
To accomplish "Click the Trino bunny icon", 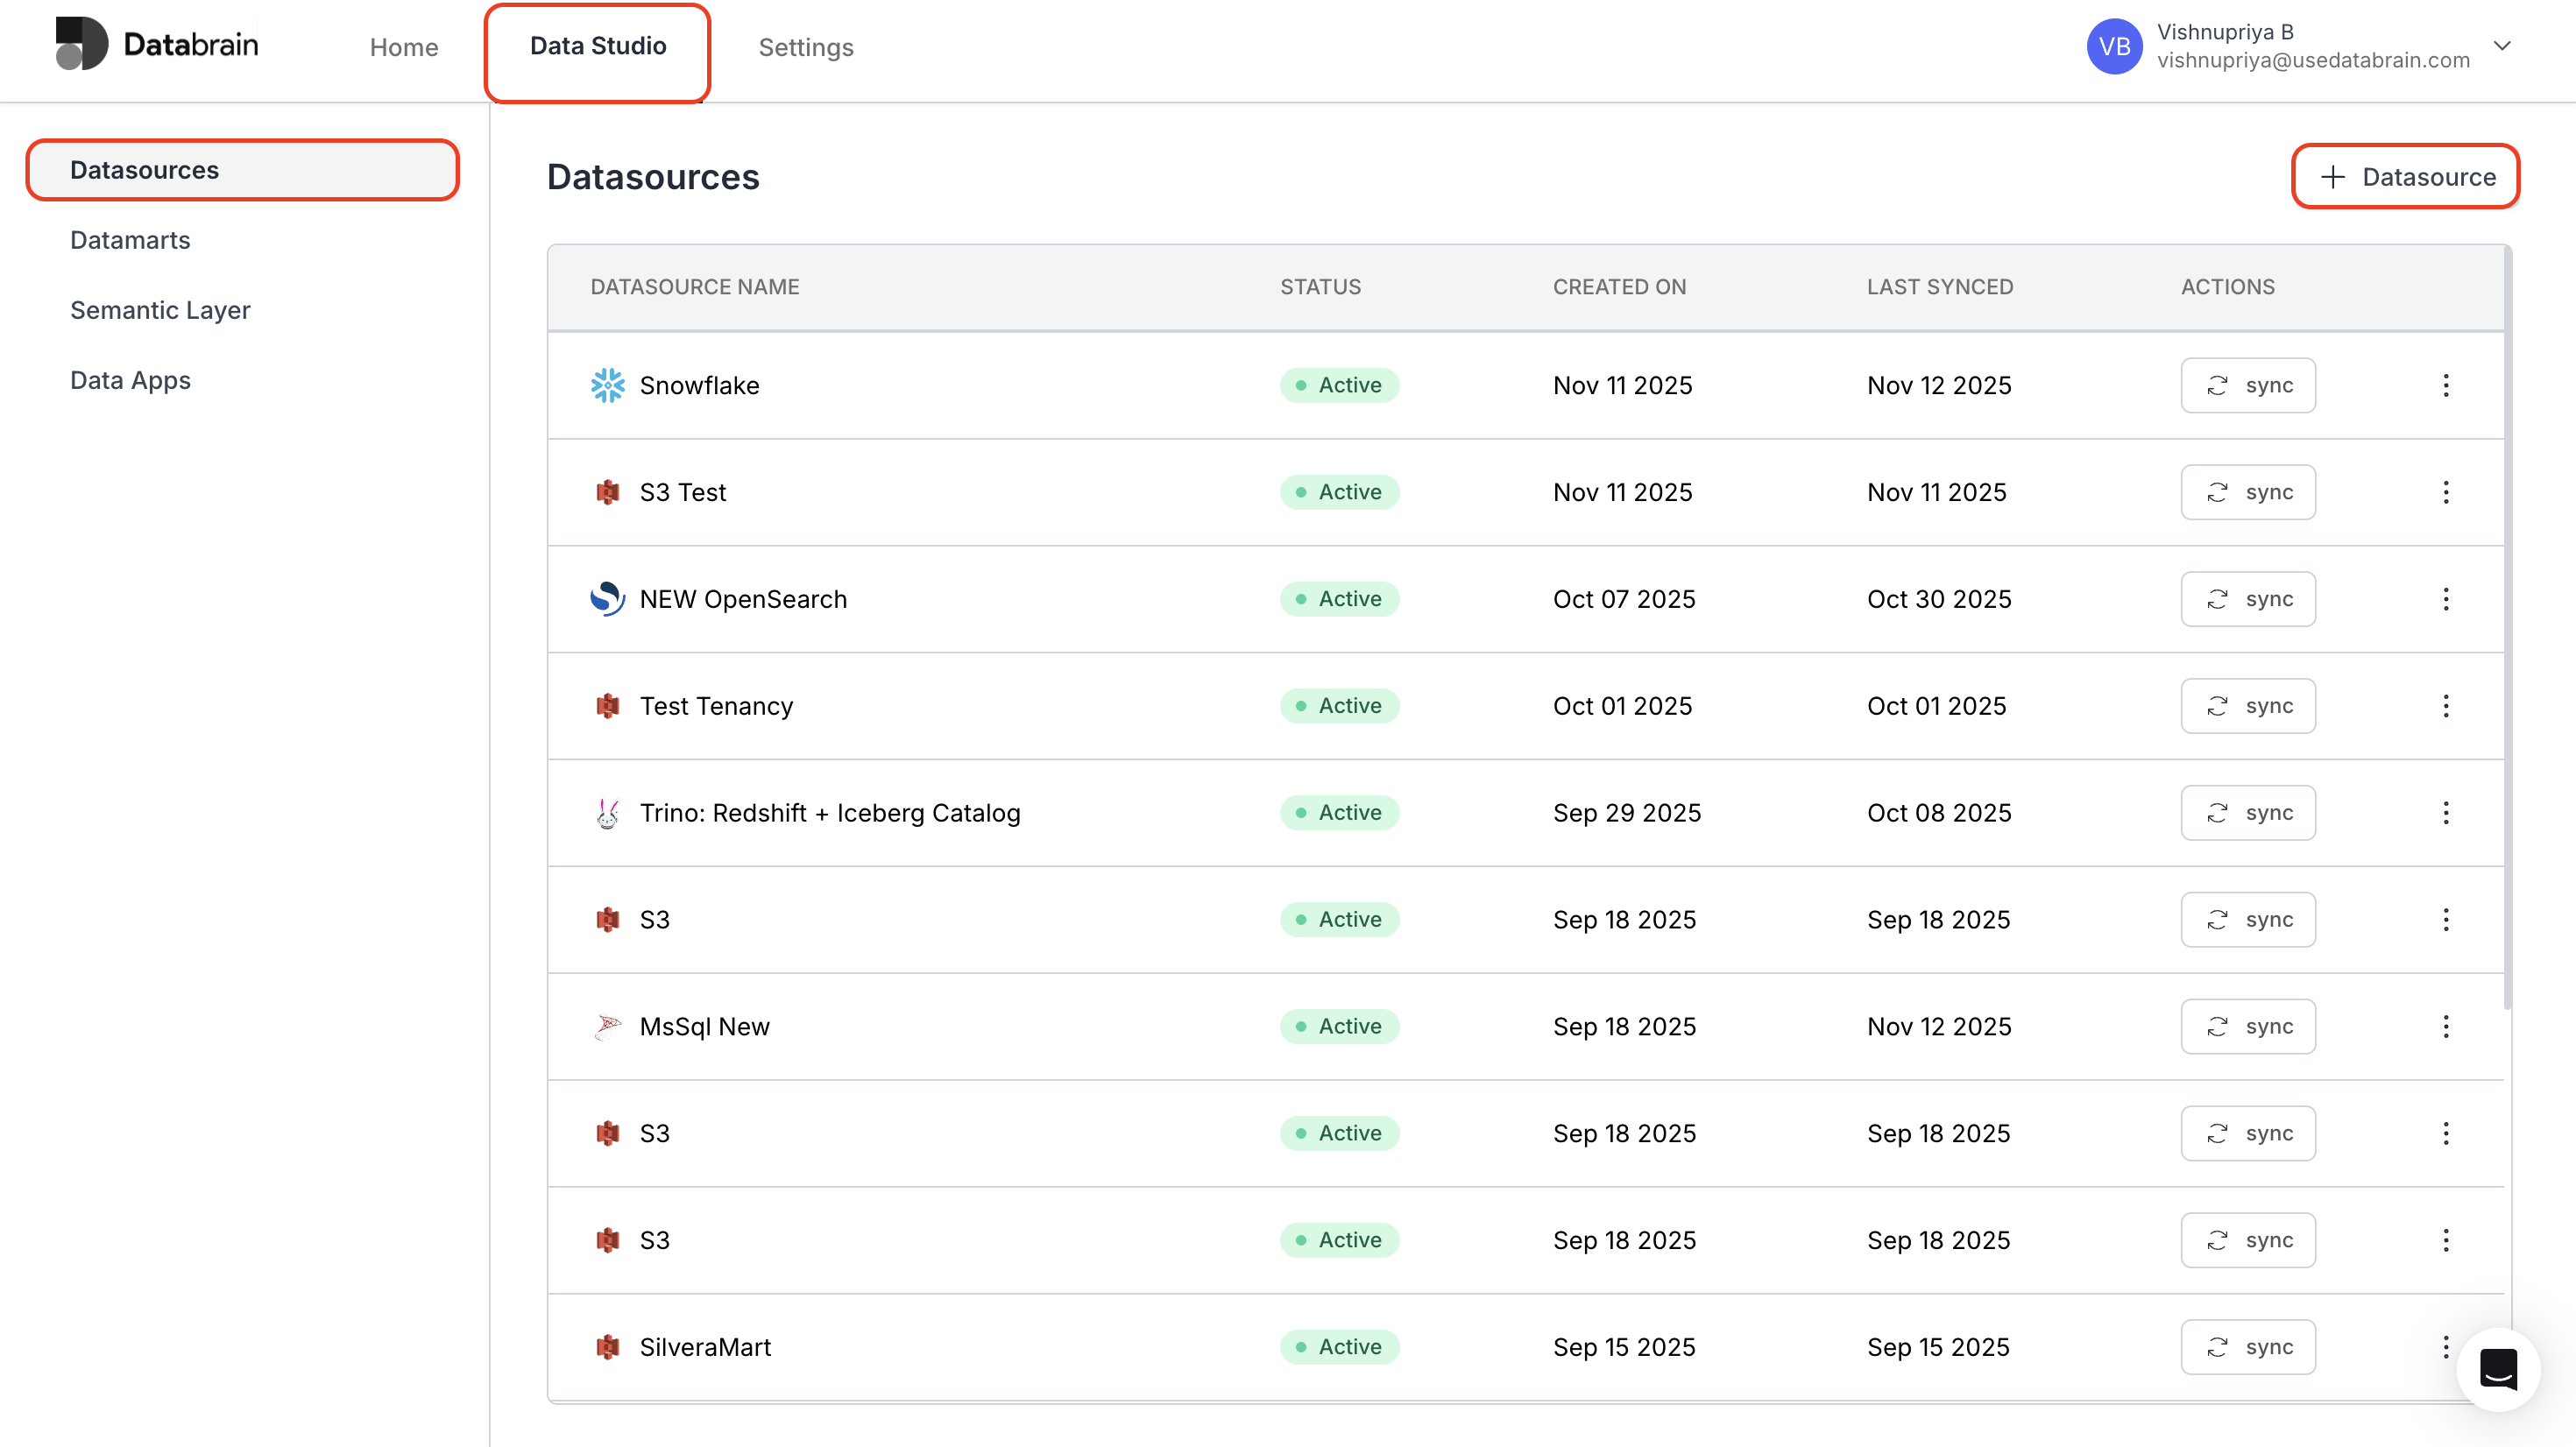I will 607,813.
